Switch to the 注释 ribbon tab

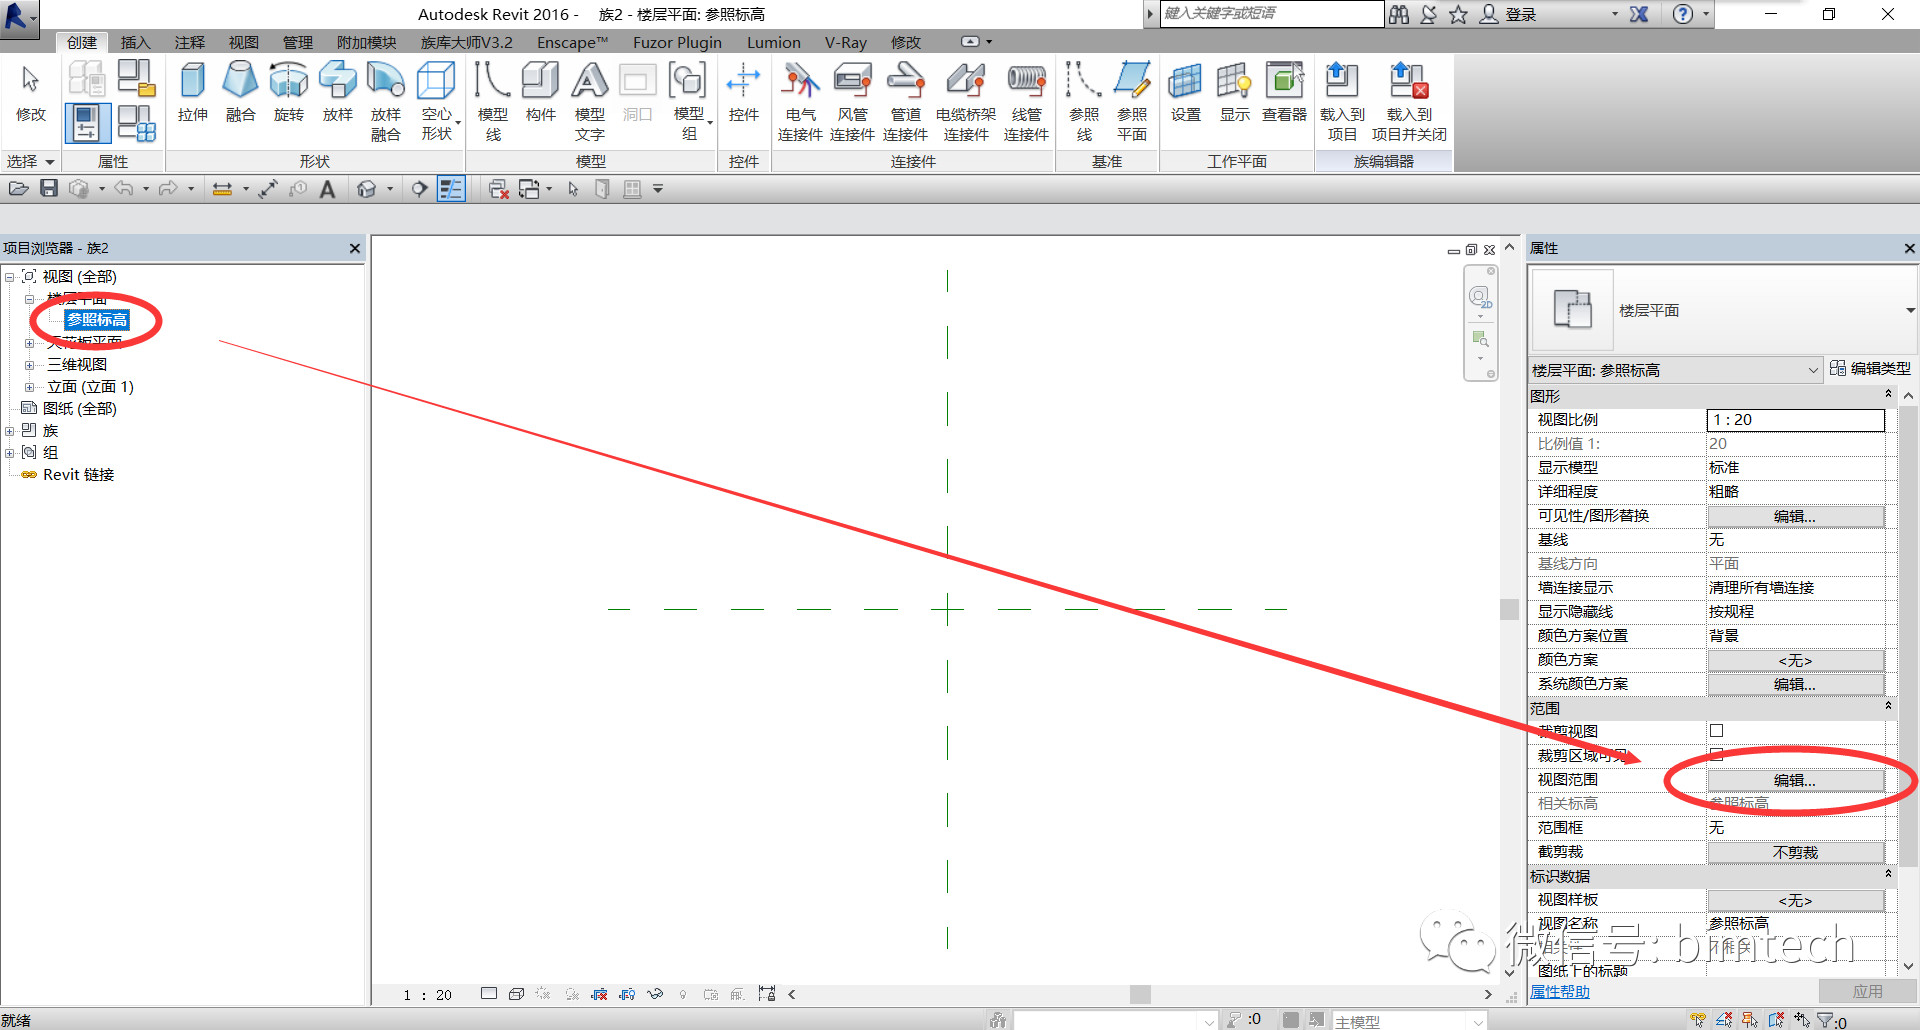[x=189, y=42]
